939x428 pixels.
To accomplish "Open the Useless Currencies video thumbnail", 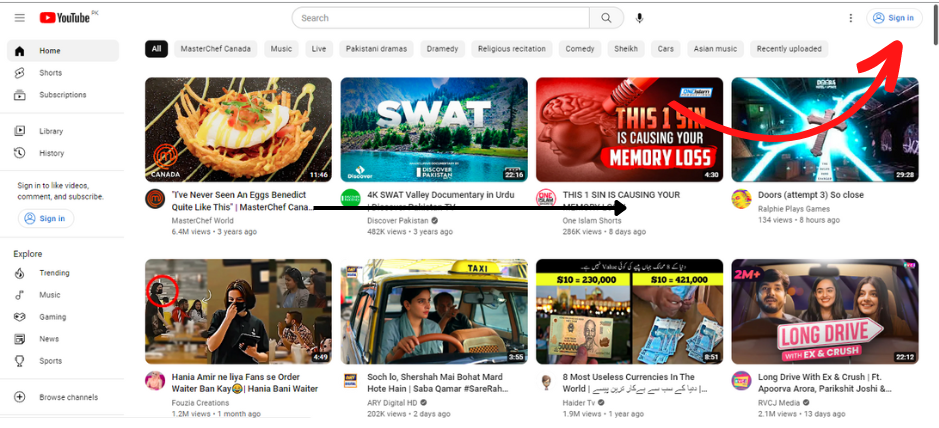I will (x=629, y=311).
